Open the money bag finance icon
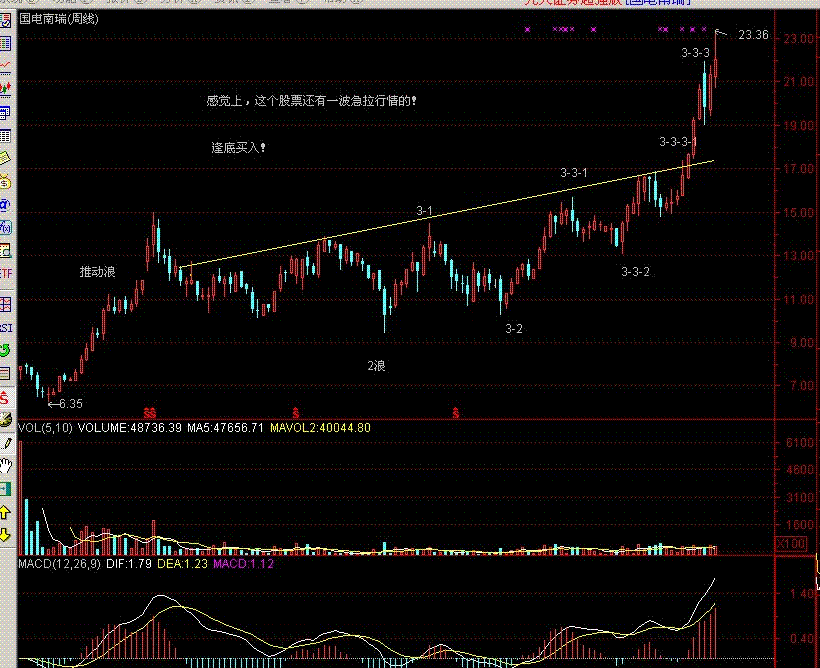The width and height of the screenshot is (820, 668). point(5,182)
